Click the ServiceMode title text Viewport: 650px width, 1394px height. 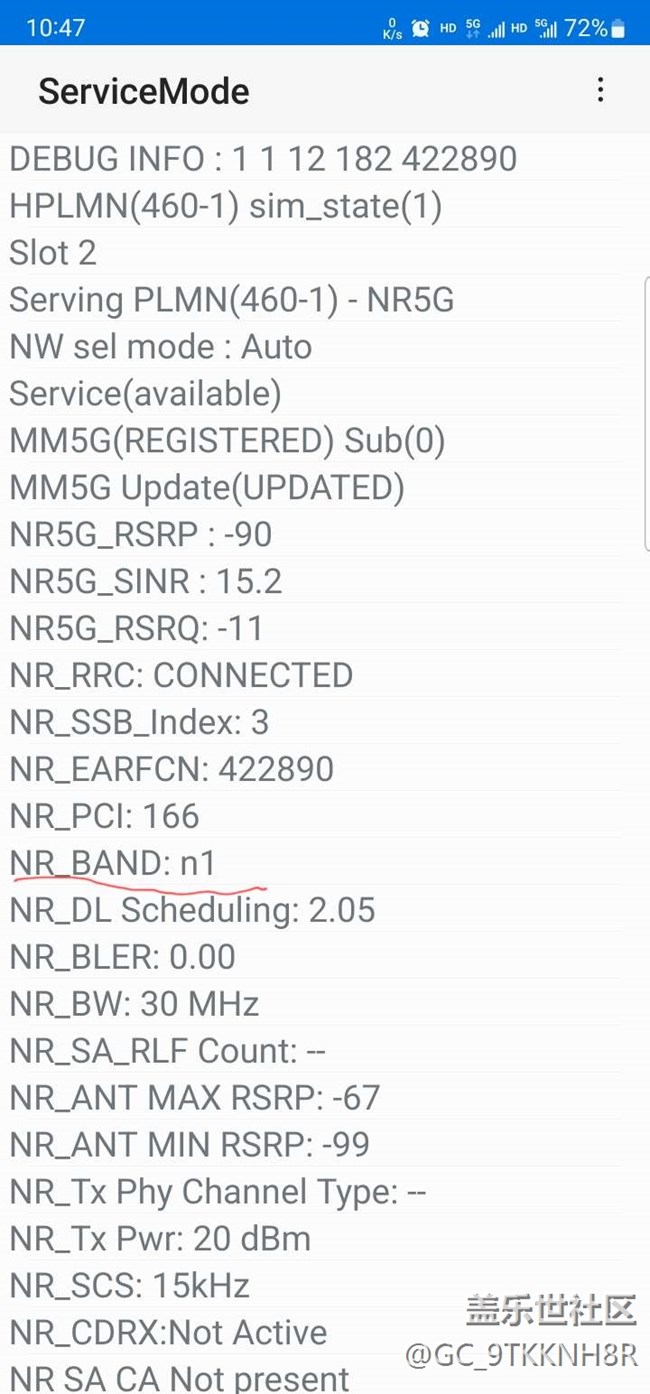click(143, 92)
